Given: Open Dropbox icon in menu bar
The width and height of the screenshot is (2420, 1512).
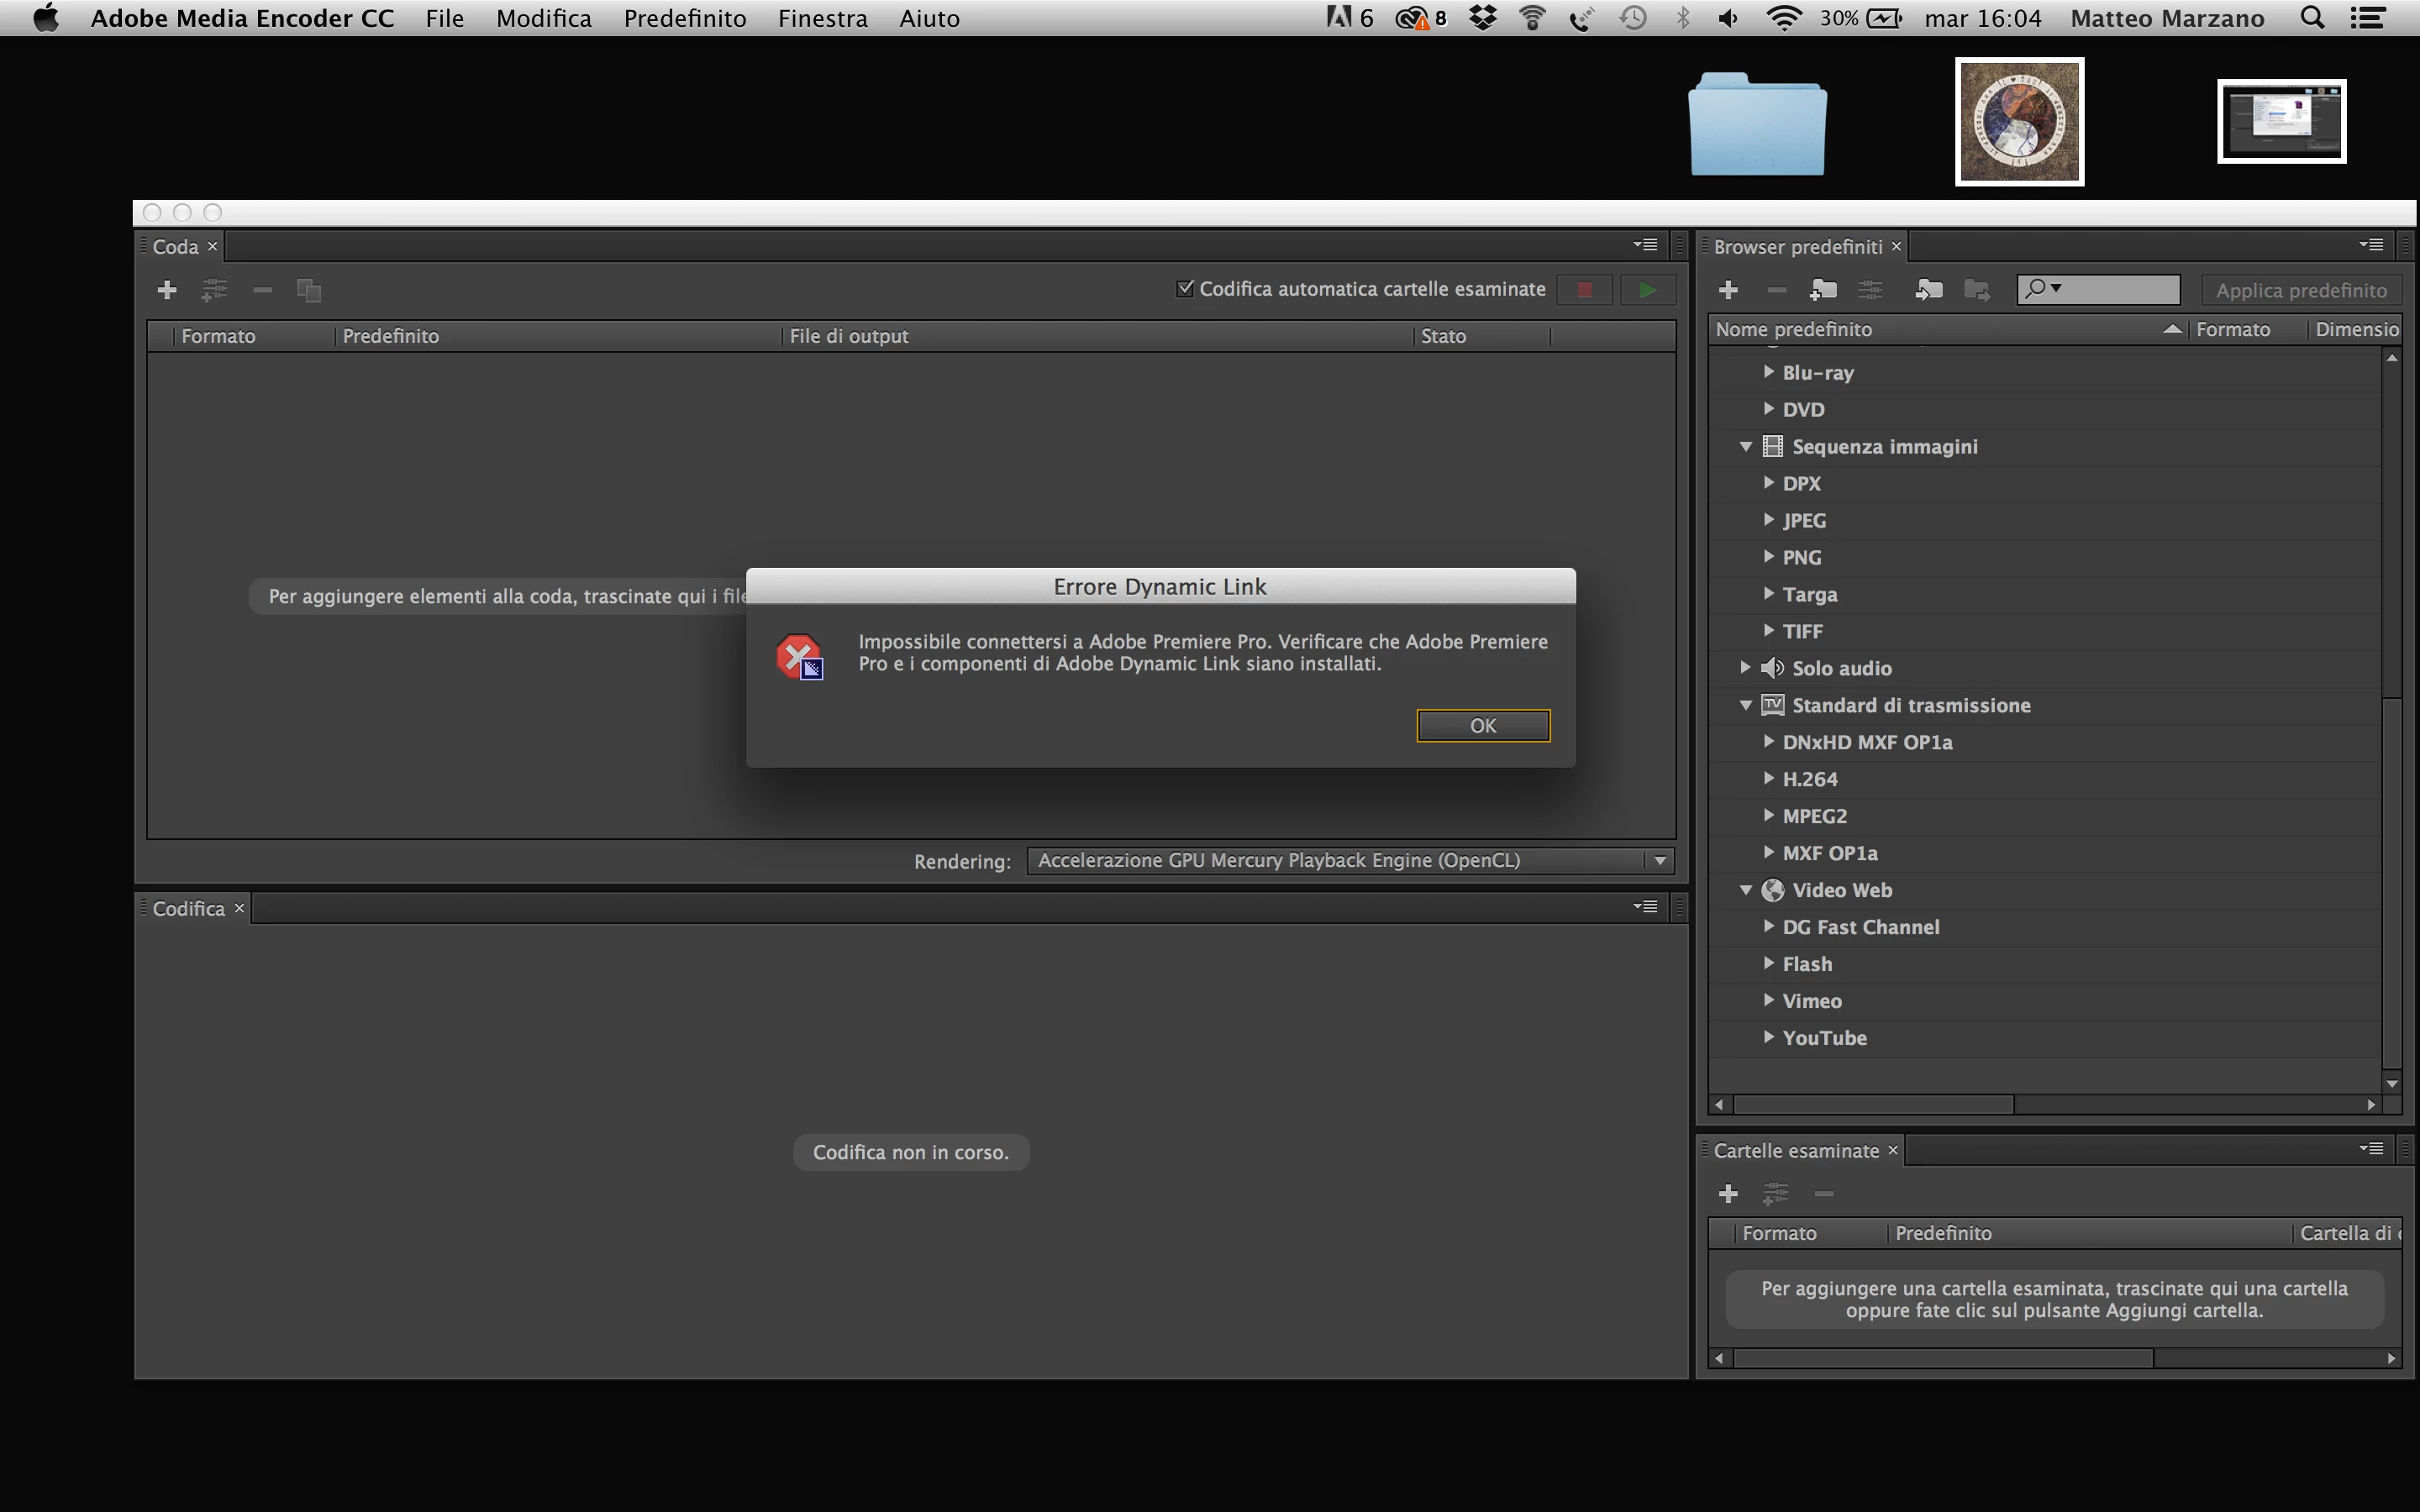Looking at the screenshot, I should (1483, 18).
